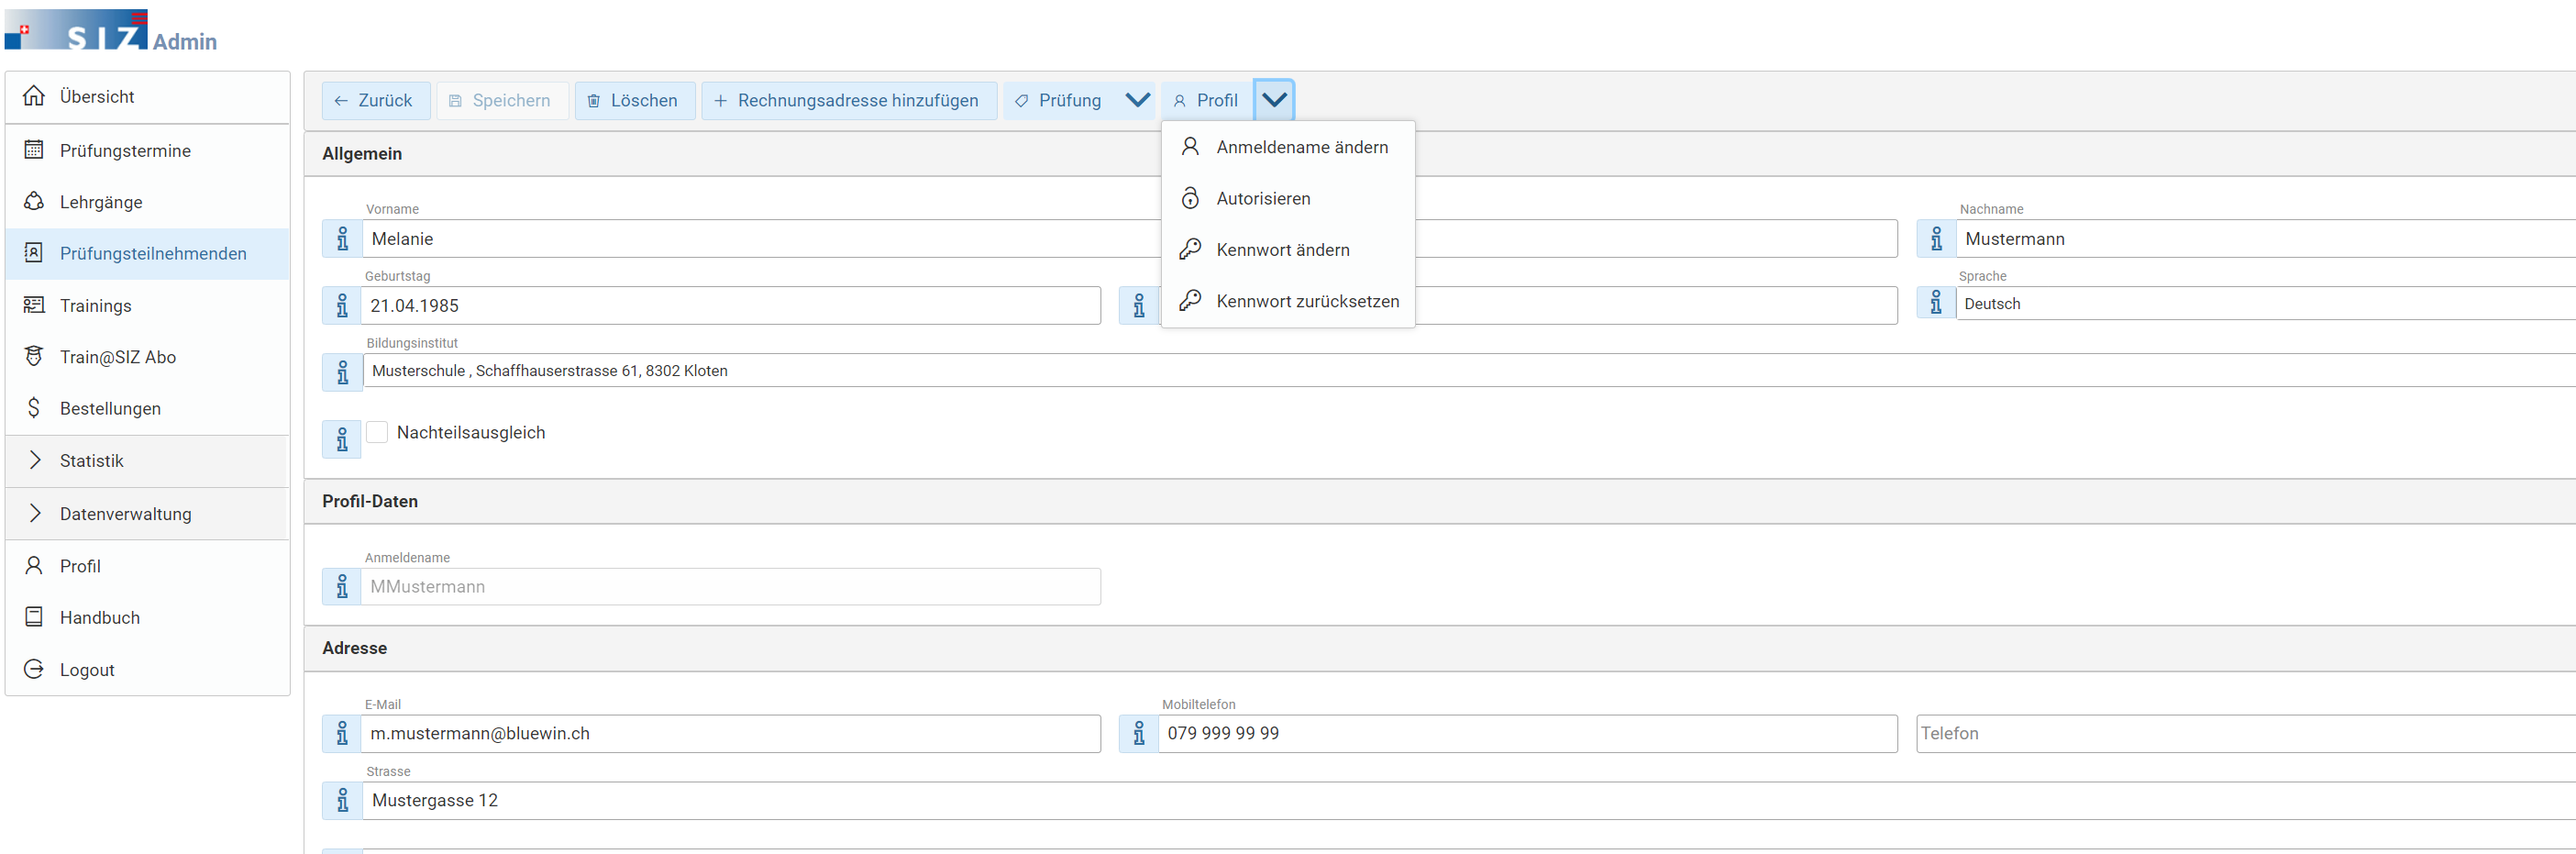Toggle the Nachteilsausgleich checkbox

[377, 432]
